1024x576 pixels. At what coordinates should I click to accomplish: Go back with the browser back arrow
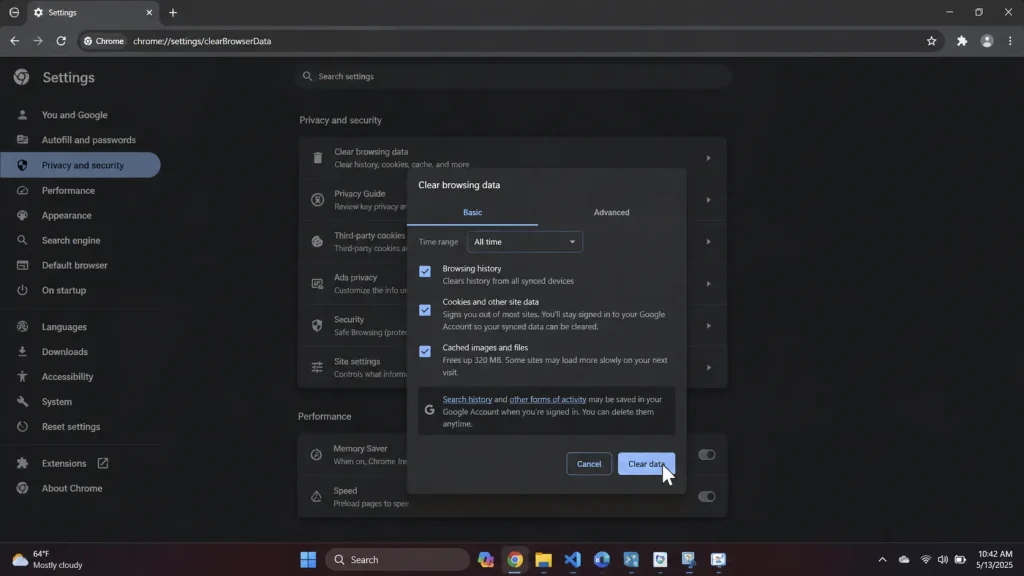coord(14,40)
